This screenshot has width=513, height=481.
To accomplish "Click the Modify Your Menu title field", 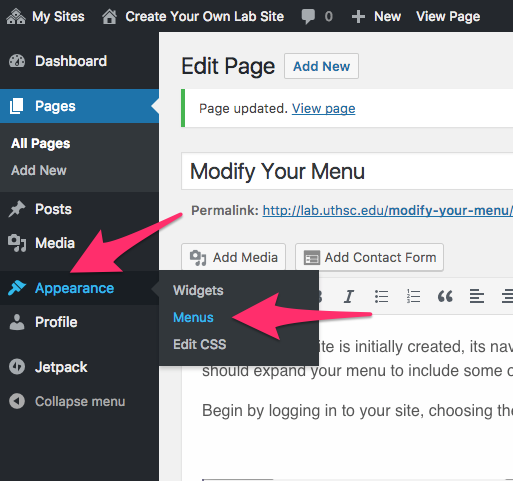I will coord(347,171).
